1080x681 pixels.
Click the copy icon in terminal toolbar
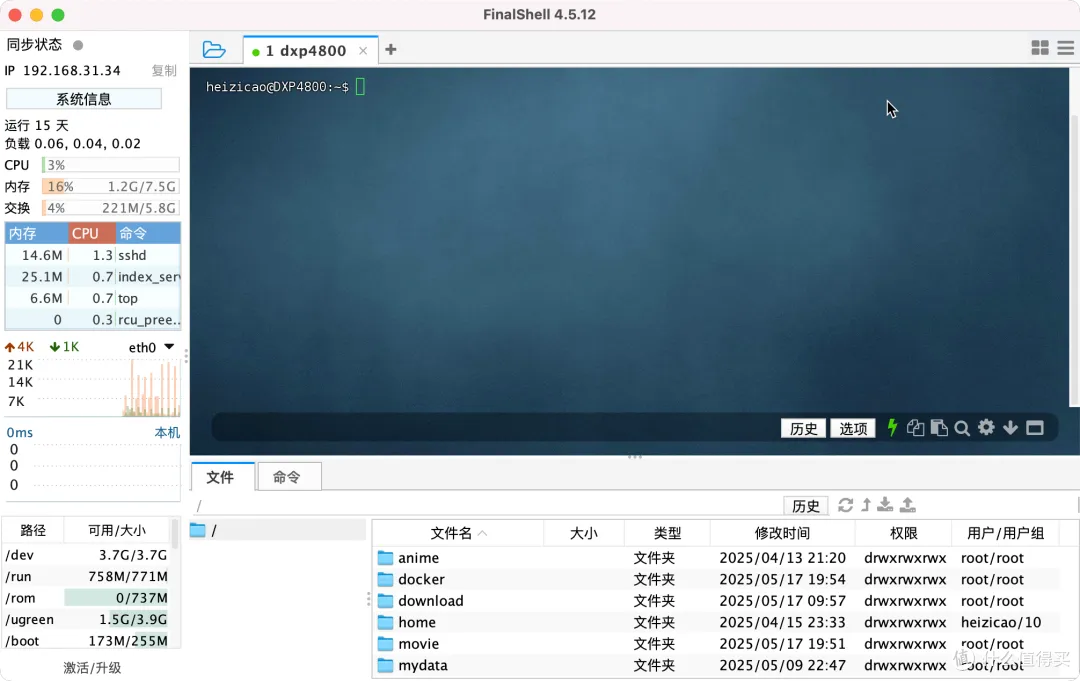tap(915, 428)
